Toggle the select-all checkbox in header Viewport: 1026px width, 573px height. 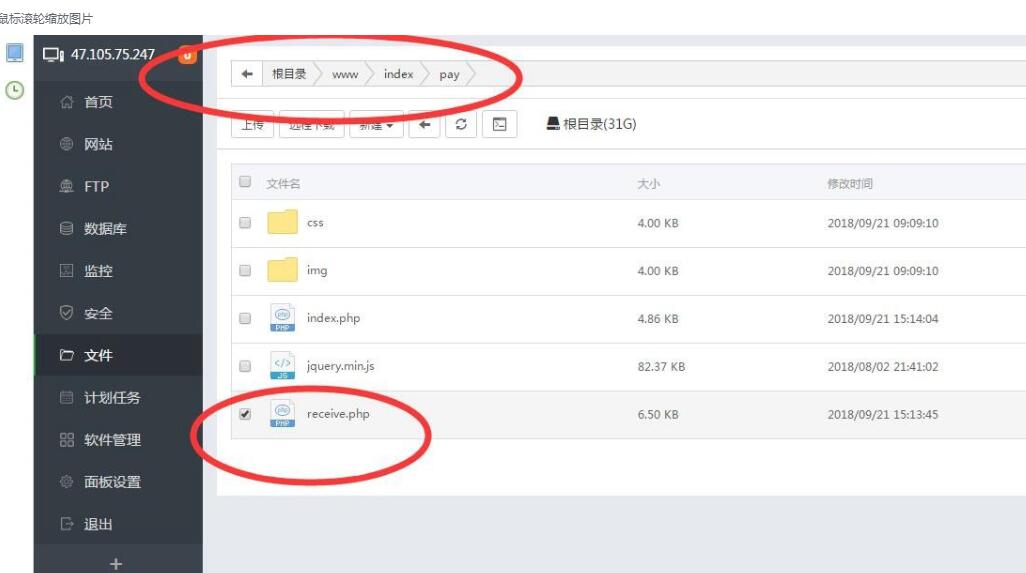(x=245, y=183)
